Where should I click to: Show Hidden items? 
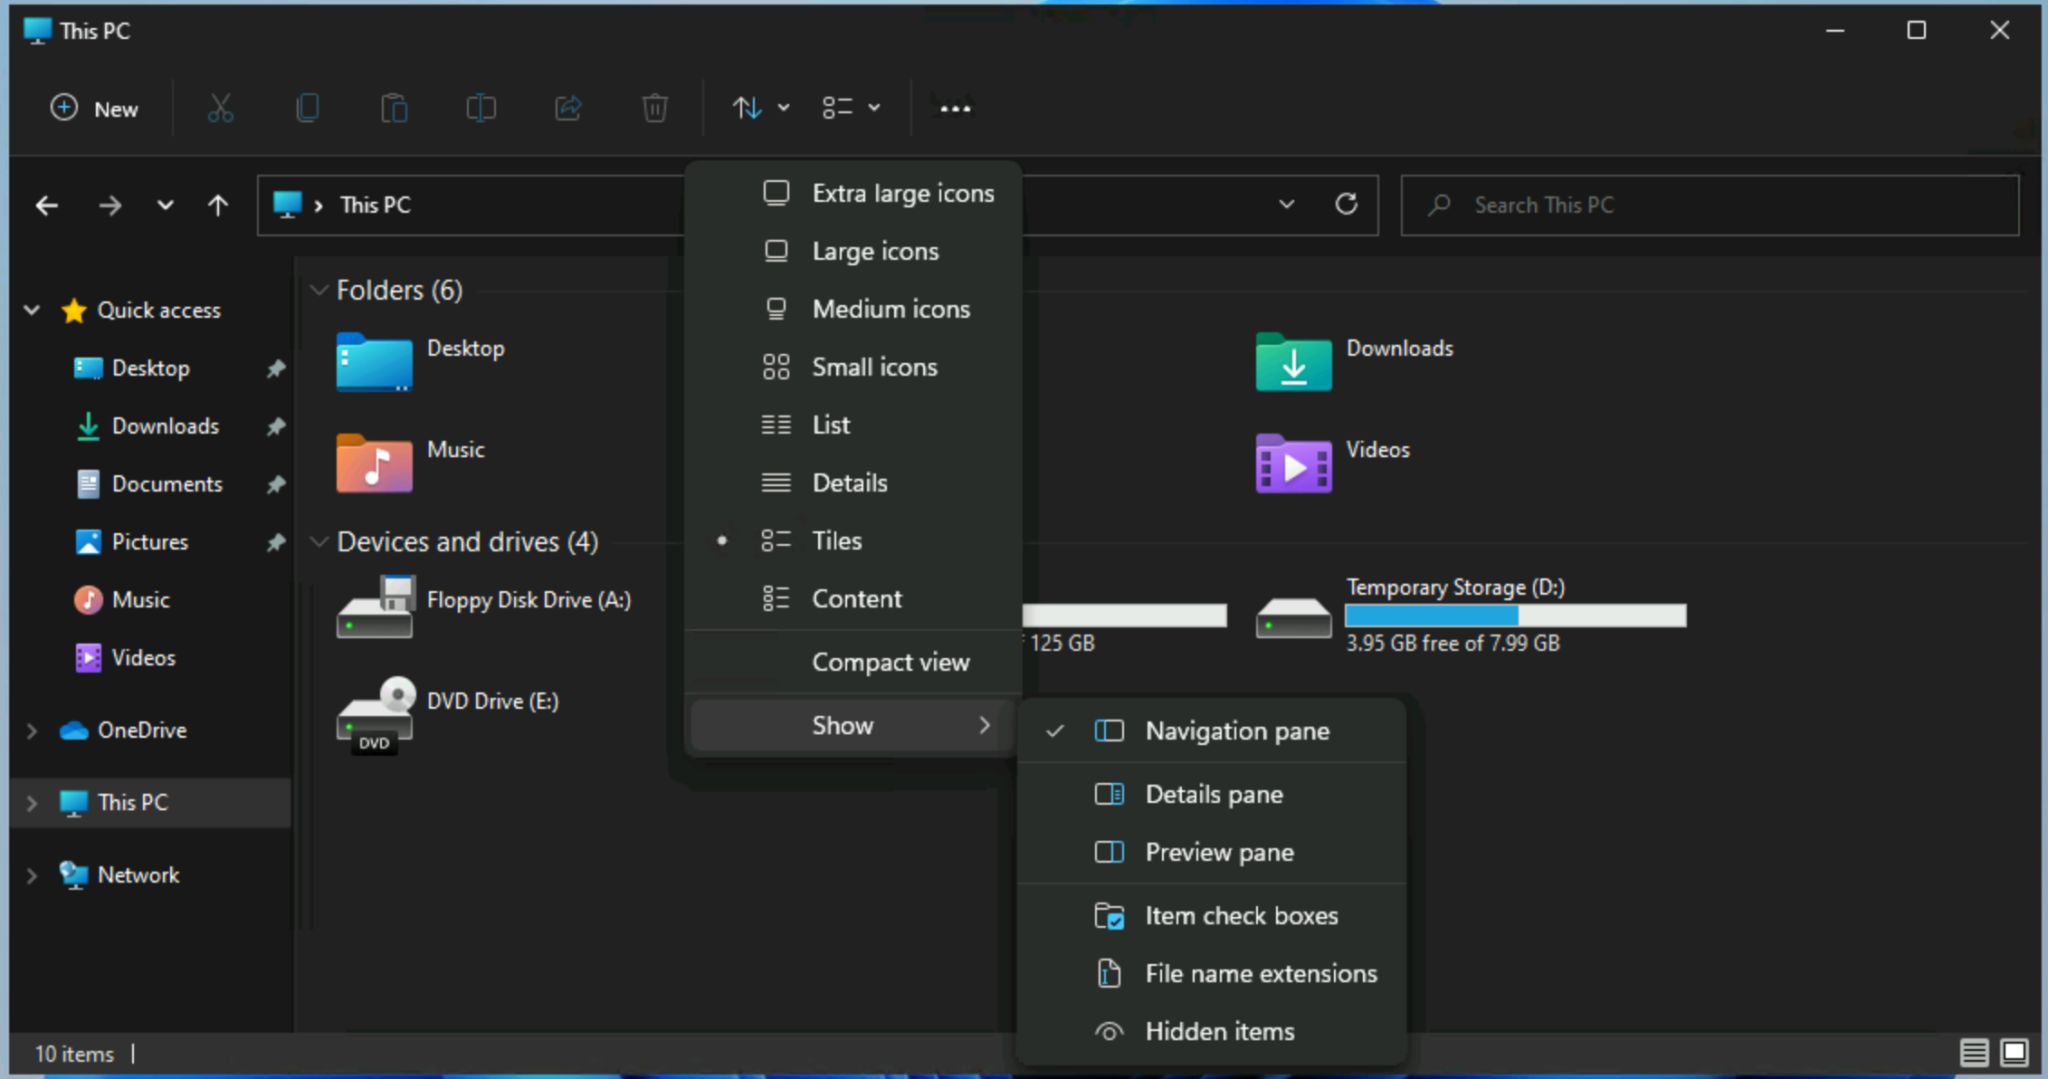coord(1212,1032)
